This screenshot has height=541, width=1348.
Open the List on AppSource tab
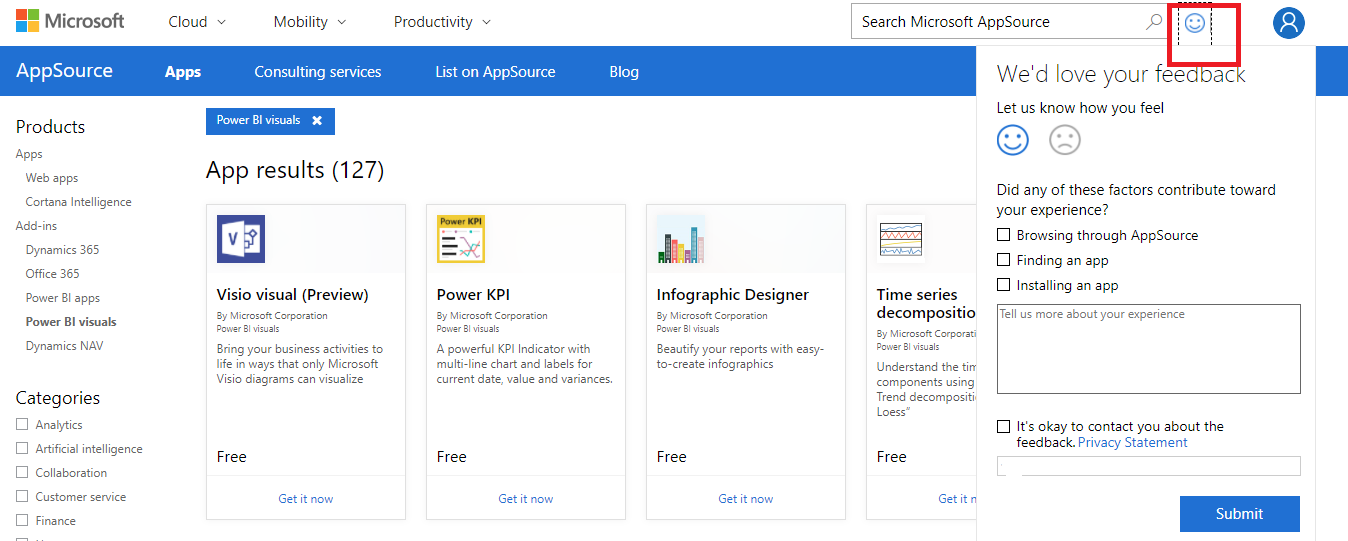coord(495,72)
